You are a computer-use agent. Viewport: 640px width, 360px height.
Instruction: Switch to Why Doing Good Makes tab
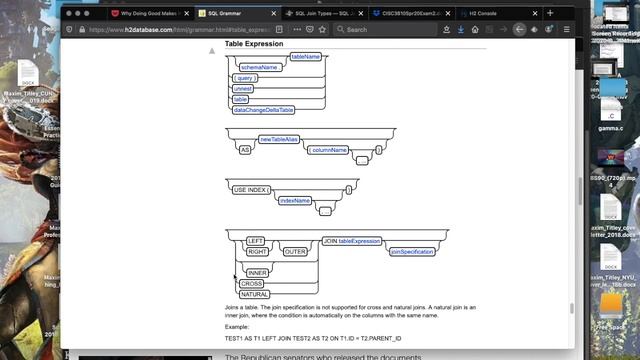coord(150,13)
